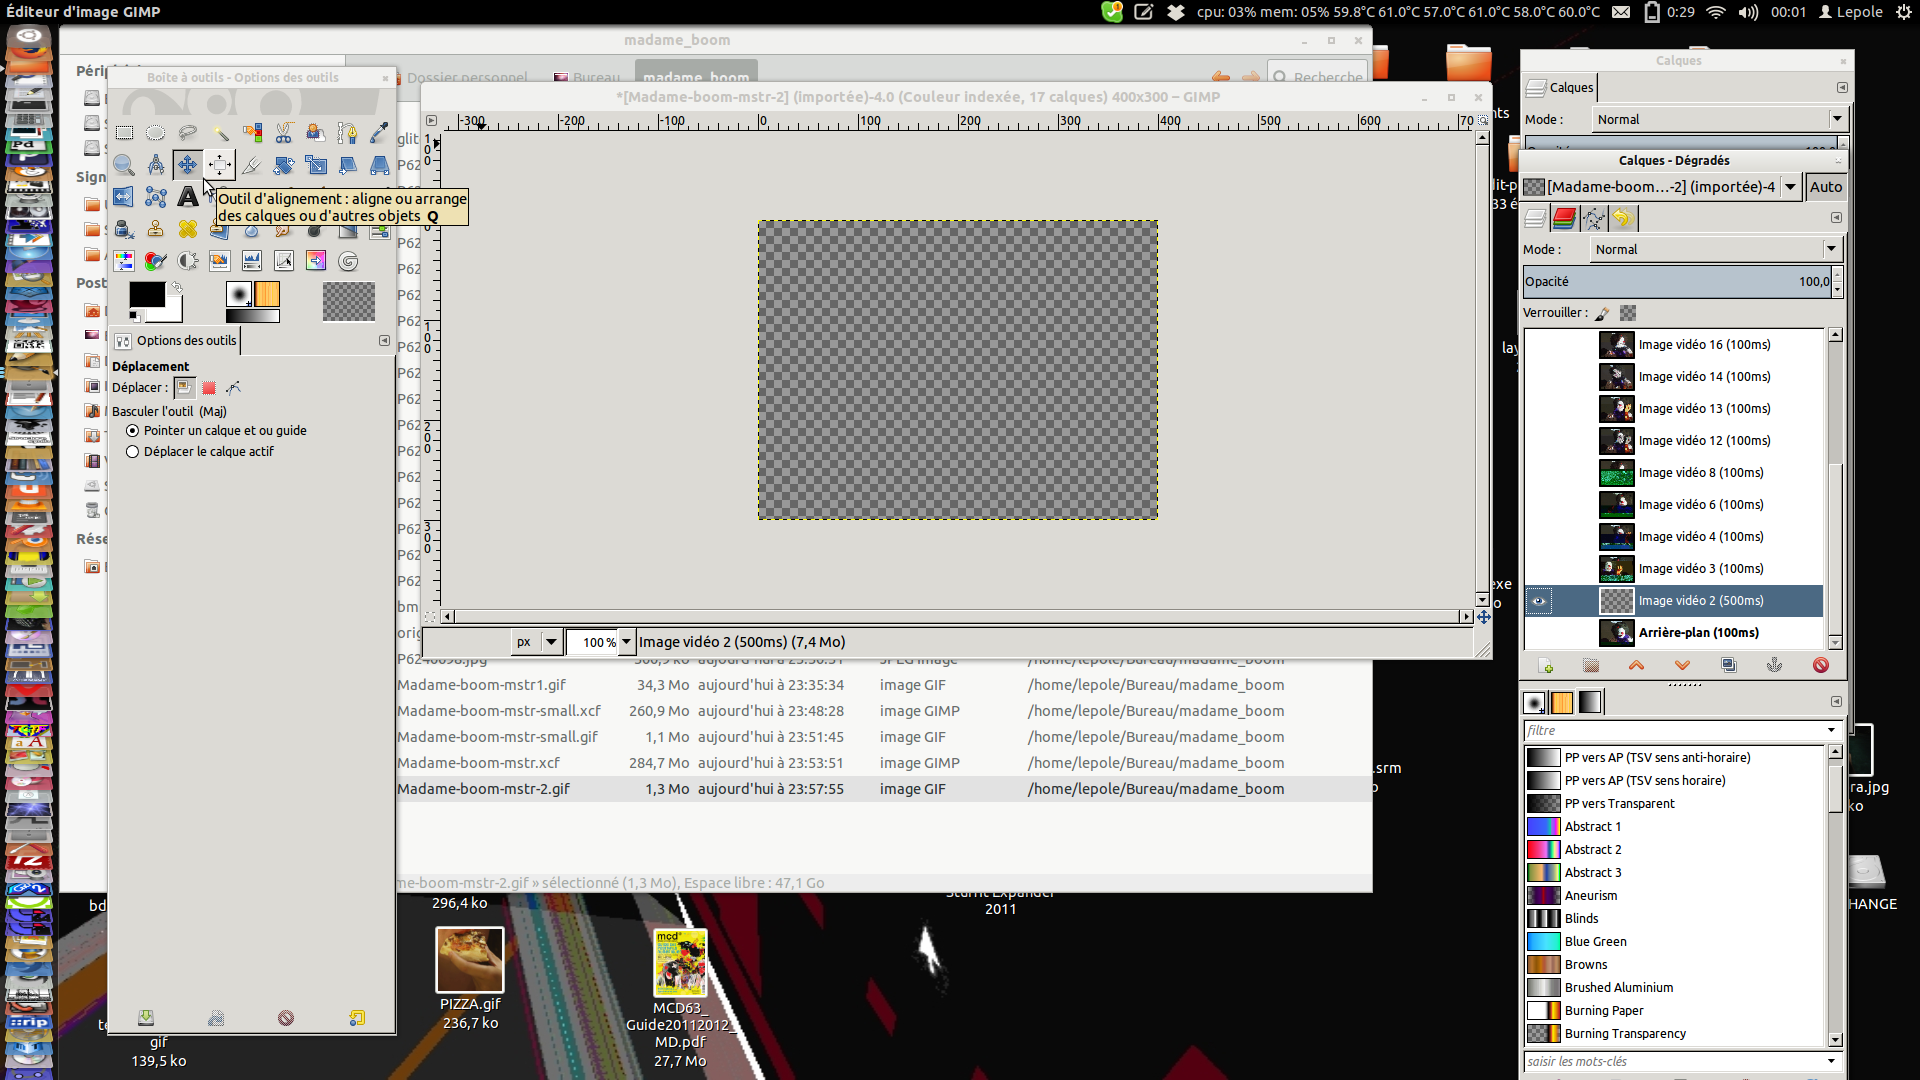Choose the color picker pipette tool
The image size is (1920, 1080).
coord(379,133)
